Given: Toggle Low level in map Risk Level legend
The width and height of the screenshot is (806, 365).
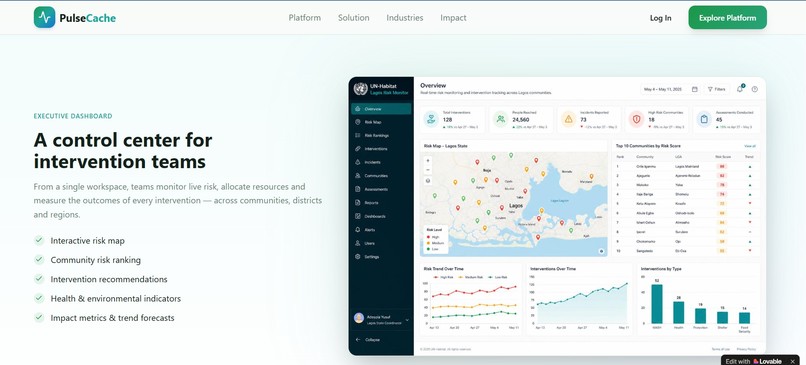Looking at the screenshot, I should tap(433, 249).
